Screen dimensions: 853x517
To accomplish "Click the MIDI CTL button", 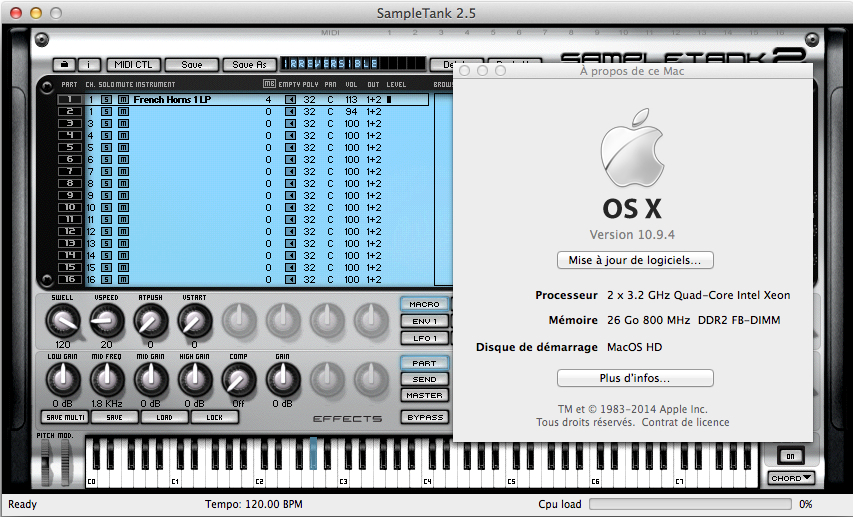I will point(133,65).
